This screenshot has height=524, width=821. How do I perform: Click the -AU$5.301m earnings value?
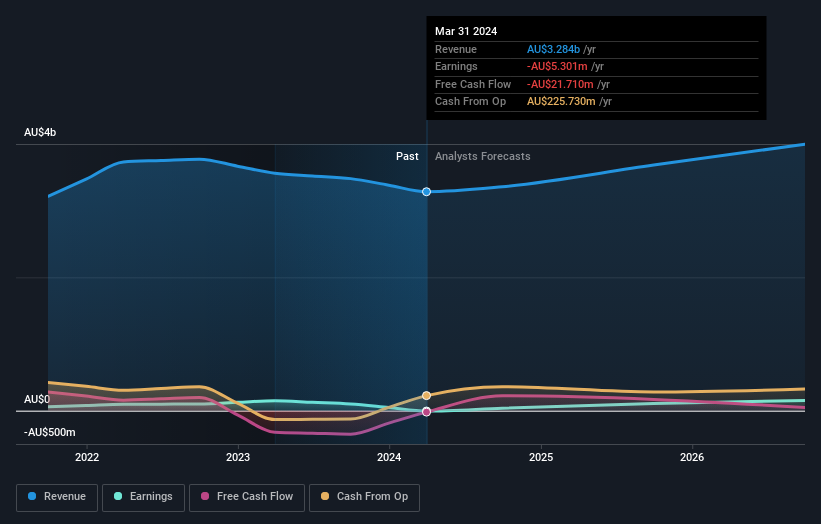(x=557, y=66)
